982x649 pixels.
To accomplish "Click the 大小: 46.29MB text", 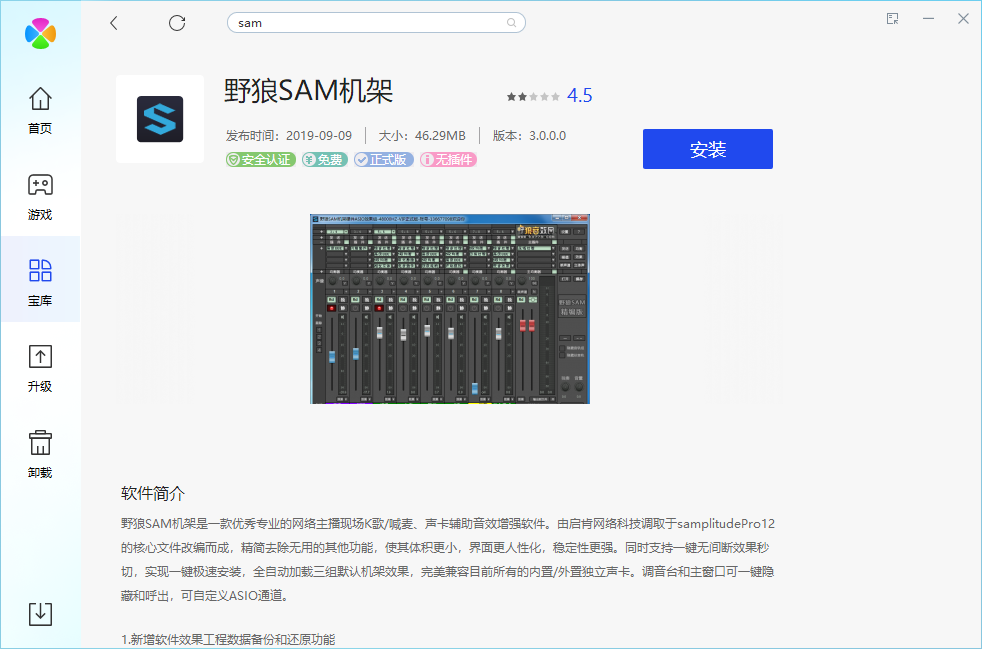I will point(422,136).
